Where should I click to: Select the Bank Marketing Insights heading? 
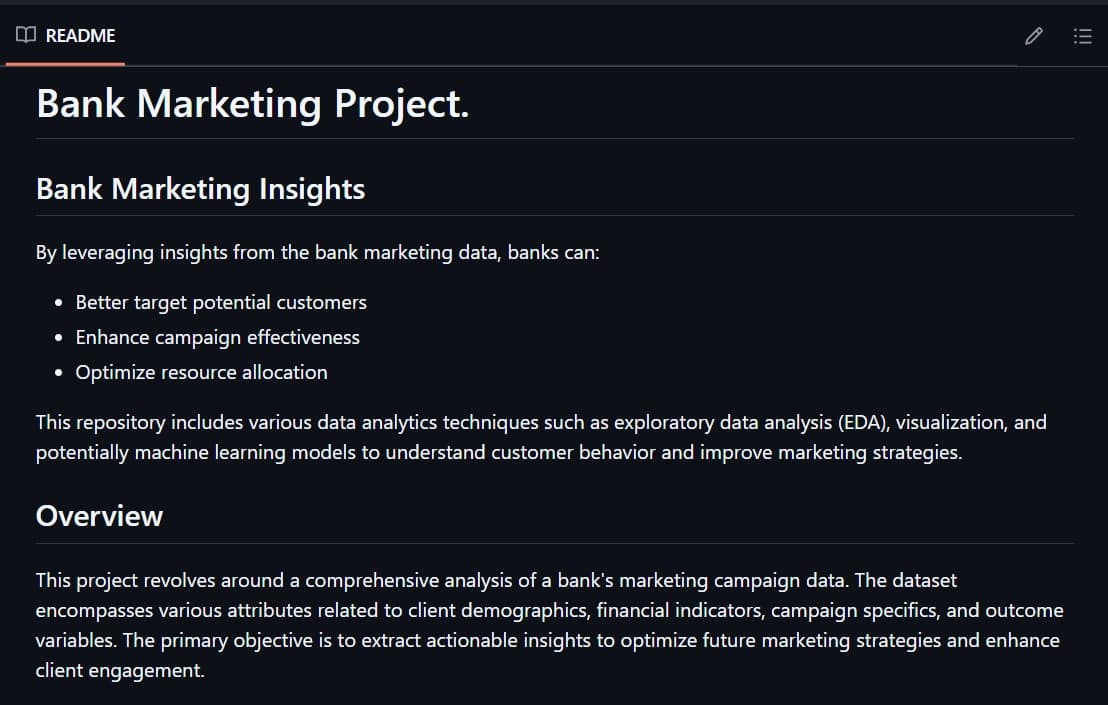(200, 189)
